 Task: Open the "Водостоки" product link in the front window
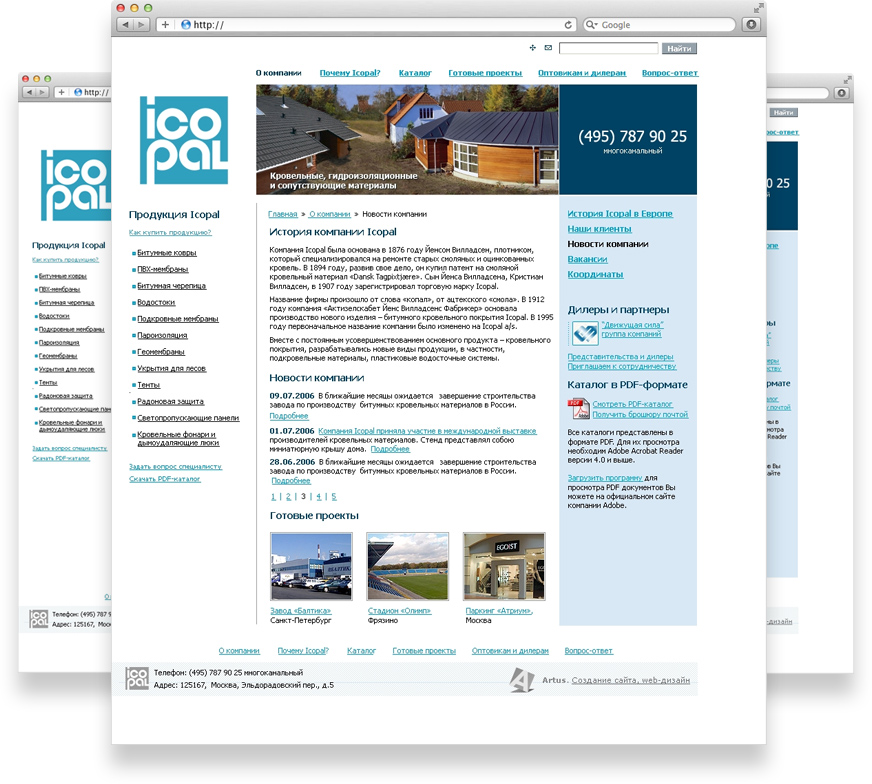point(156,302)
